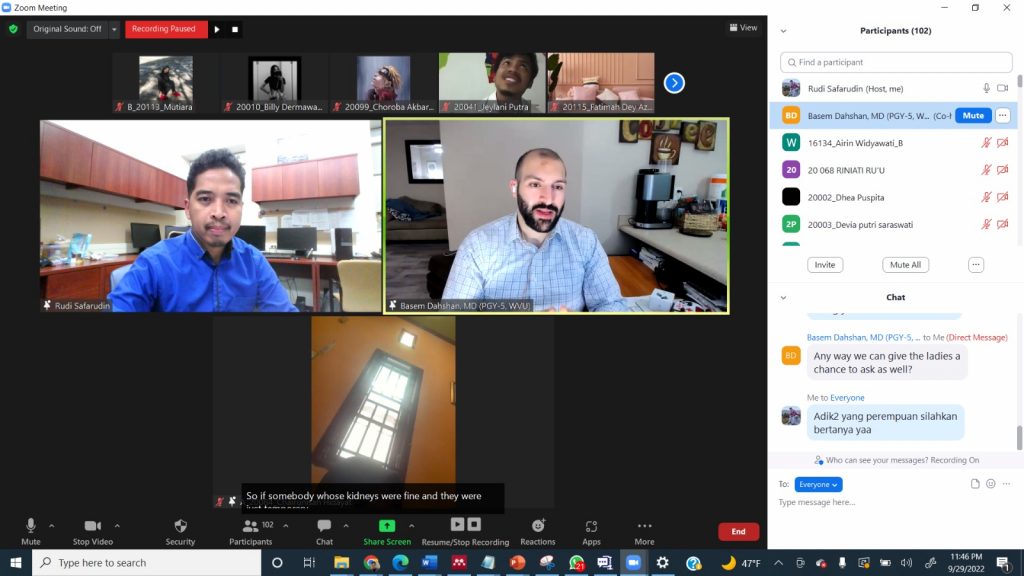1024x576 pixels.
Task: Click the More options ellipsis in toolbar
Action: pyautogui.click(x=644, y=526)
